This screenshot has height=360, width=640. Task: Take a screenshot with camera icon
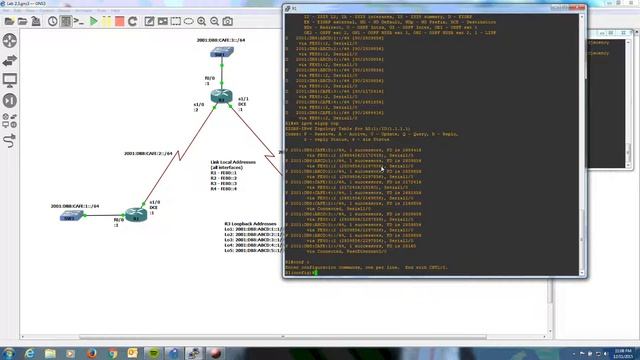coord(228,21)
